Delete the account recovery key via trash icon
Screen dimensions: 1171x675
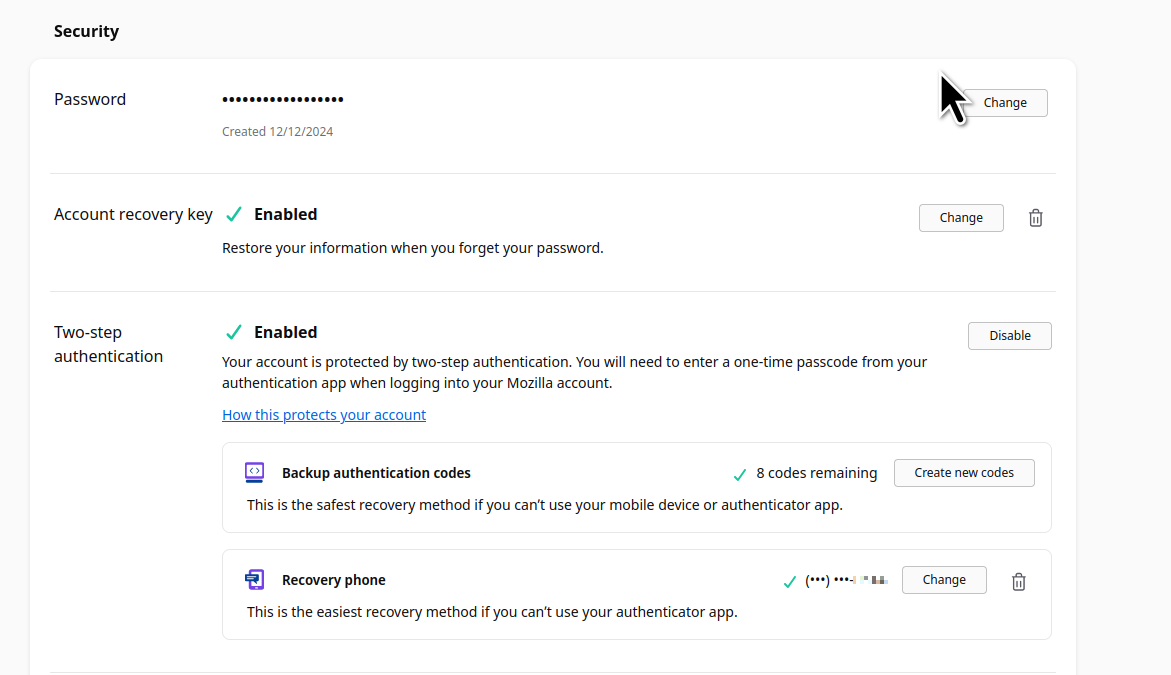(1036, 218)
